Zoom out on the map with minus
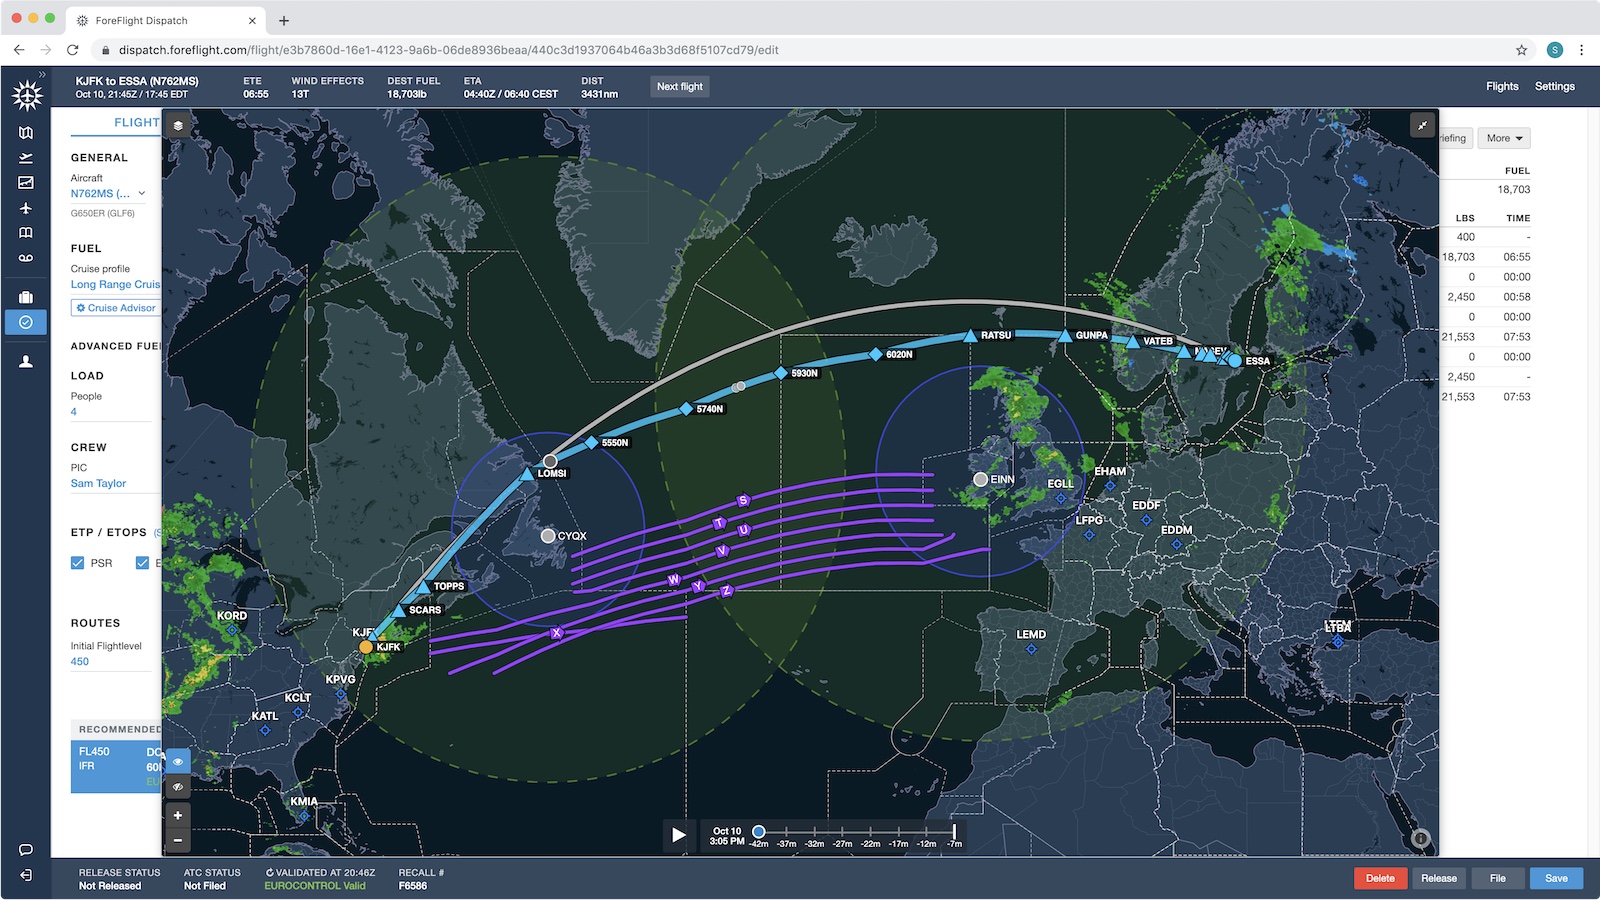The width and height of the screenshot is (1600, 900). pyautogui.click(x=178, y=840)
